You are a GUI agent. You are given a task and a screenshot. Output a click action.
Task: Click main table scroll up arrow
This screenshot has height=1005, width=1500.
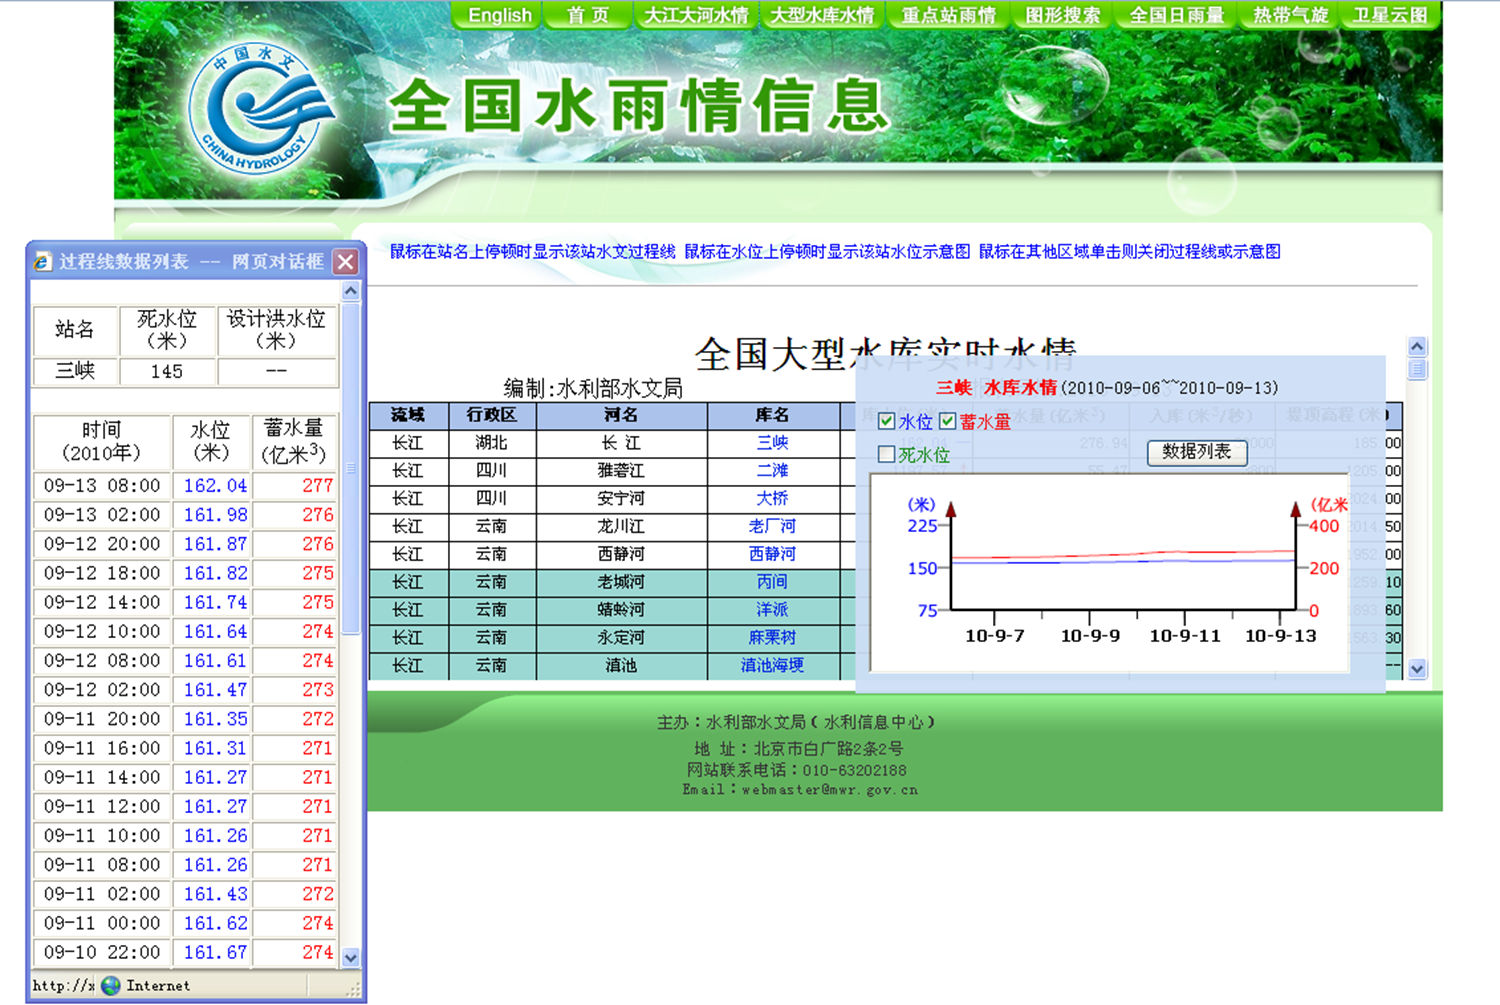[1417, 347]
